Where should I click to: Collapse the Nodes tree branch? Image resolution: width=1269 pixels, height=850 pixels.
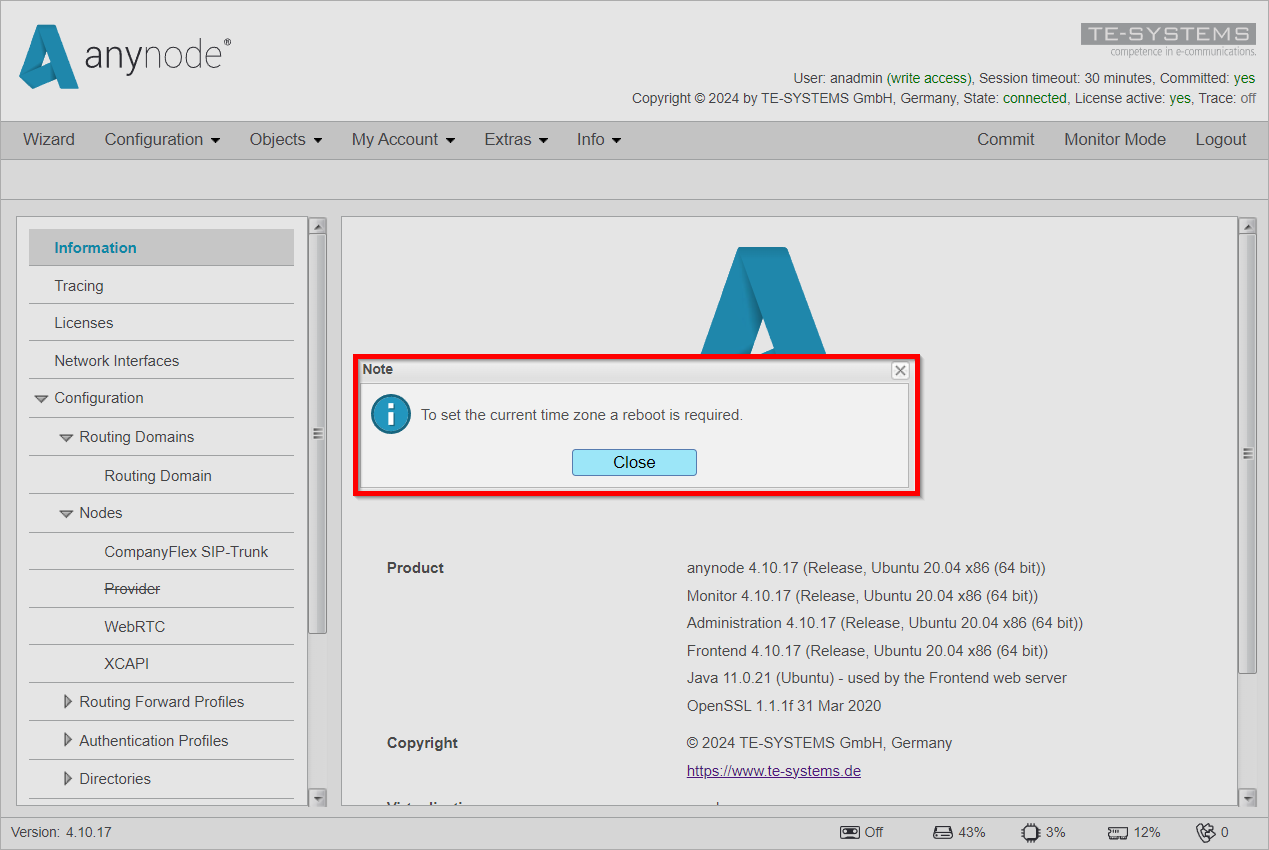click(x=64, y=513)
